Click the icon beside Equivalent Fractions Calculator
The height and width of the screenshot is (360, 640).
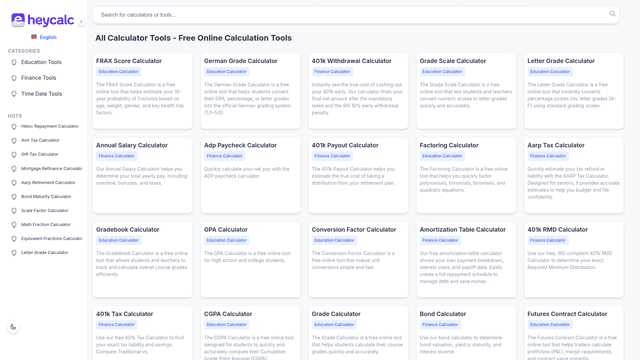[14, 239]
